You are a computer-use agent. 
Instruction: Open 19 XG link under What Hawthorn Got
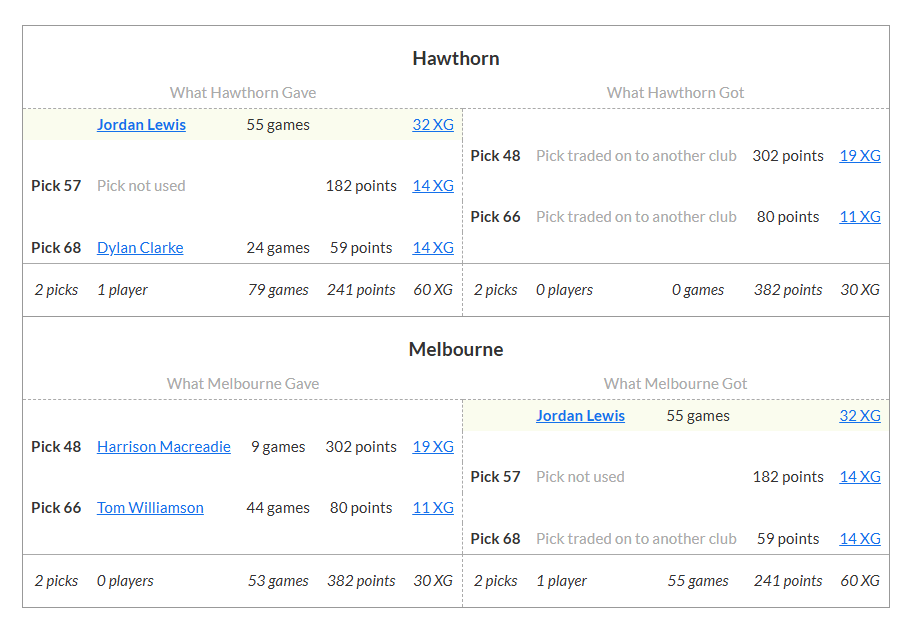(x=859, y=156)
